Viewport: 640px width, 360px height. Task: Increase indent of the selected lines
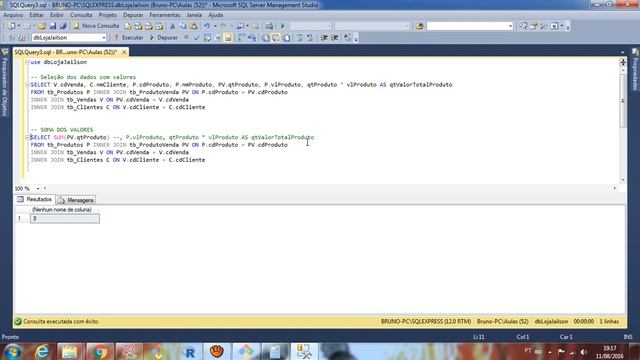coord(334,38)
